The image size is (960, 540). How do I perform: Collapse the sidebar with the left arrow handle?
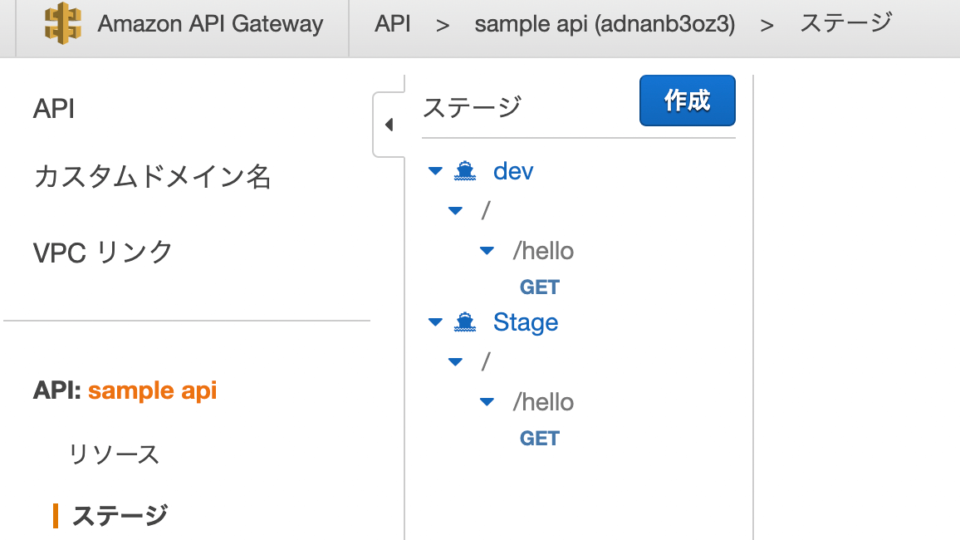(389, 125)
